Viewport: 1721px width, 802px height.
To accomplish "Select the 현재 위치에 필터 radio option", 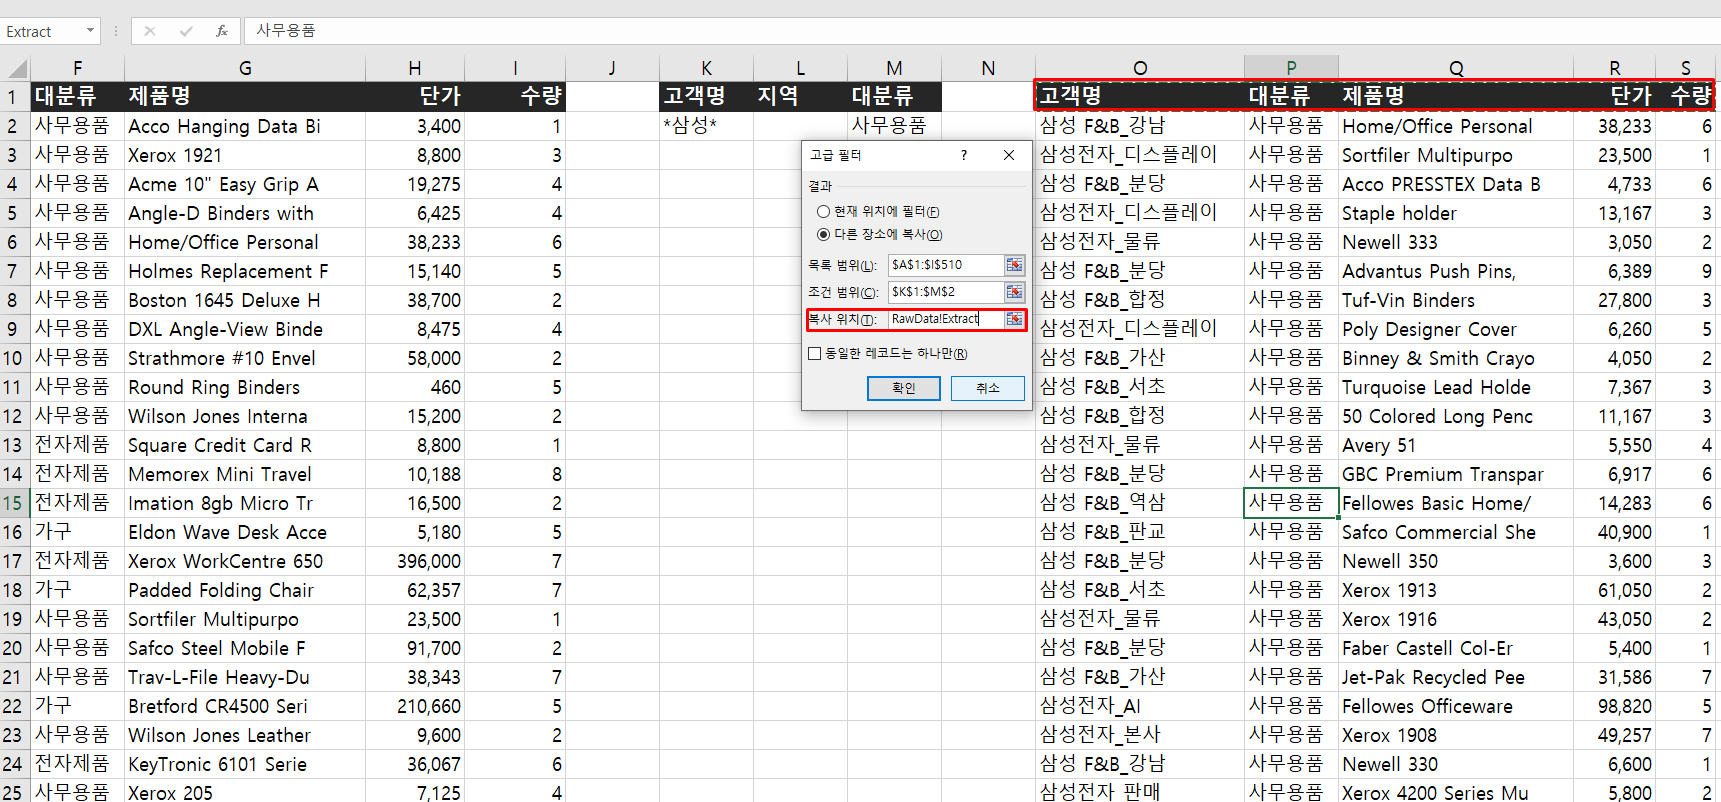I will pyautogui.click(x=824, y=212).
